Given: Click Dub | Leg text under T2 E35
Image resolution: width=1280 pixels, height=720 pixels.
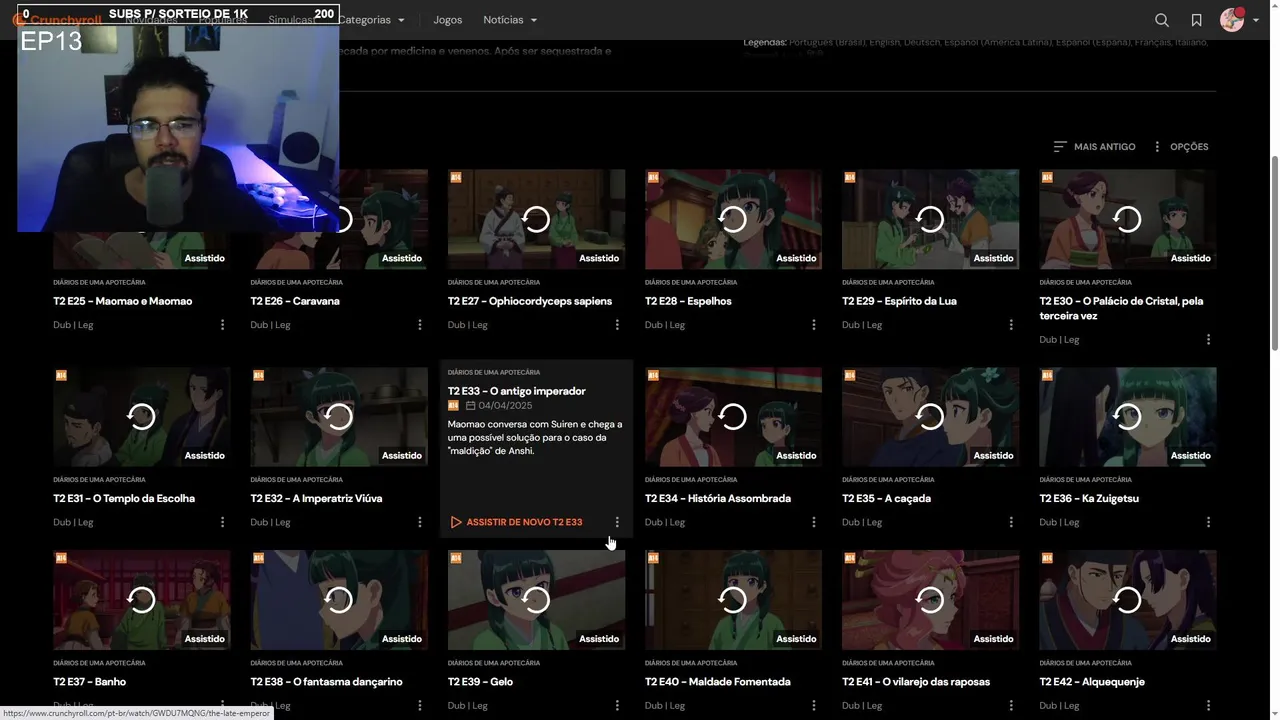Looking at the screenshot, I should (861, 522).
